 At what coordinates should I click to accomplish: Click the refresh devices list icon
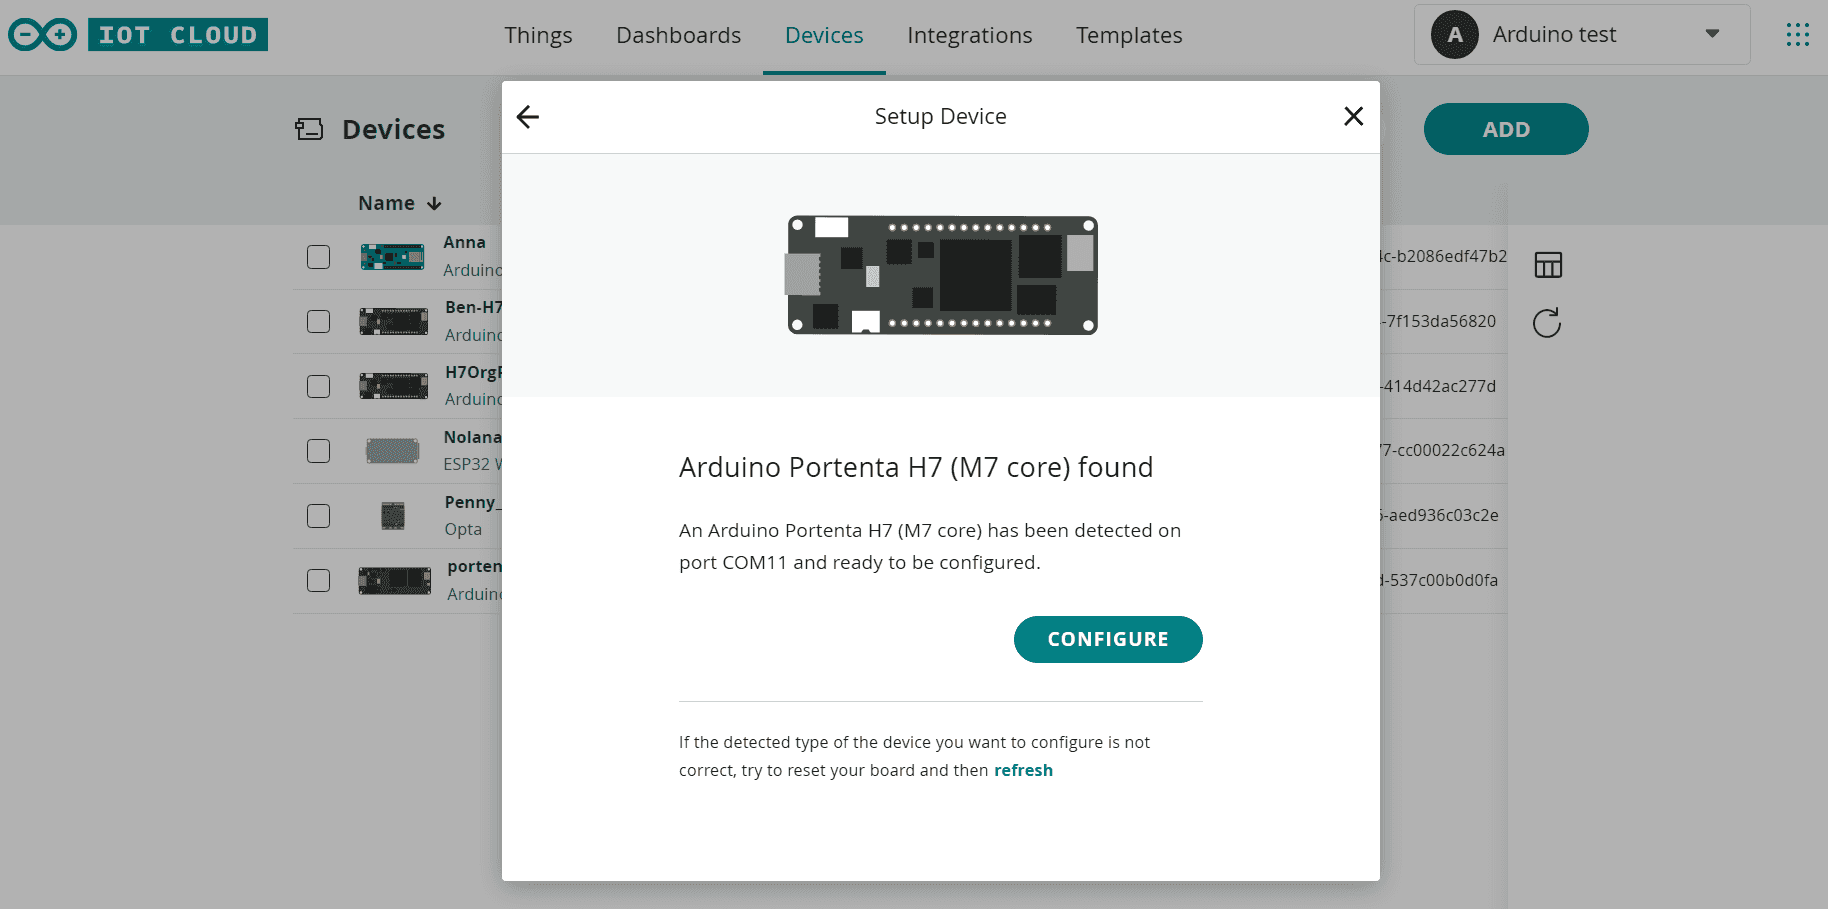pos(1547,323)
